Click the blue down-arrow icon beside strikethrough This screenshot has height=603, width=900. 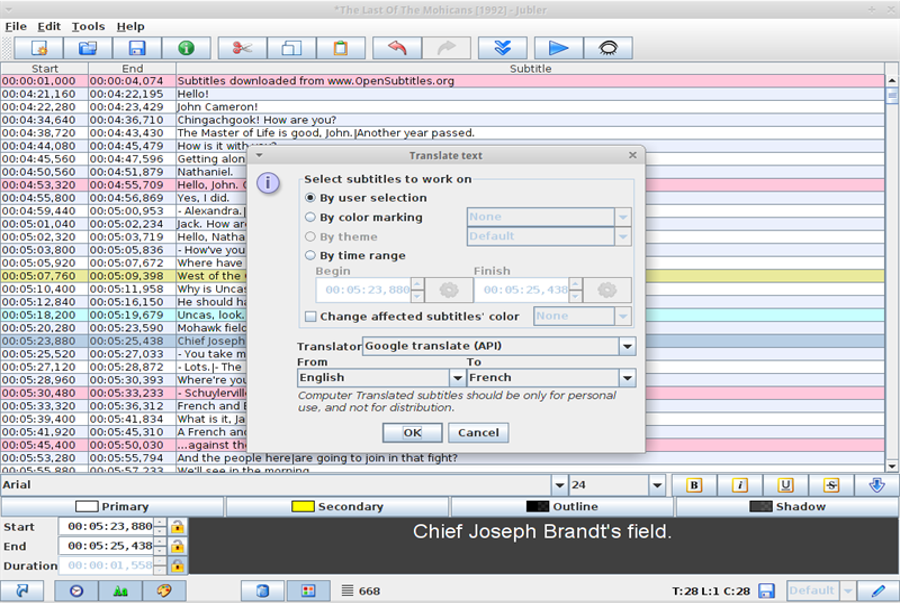(x=876, y=485)
